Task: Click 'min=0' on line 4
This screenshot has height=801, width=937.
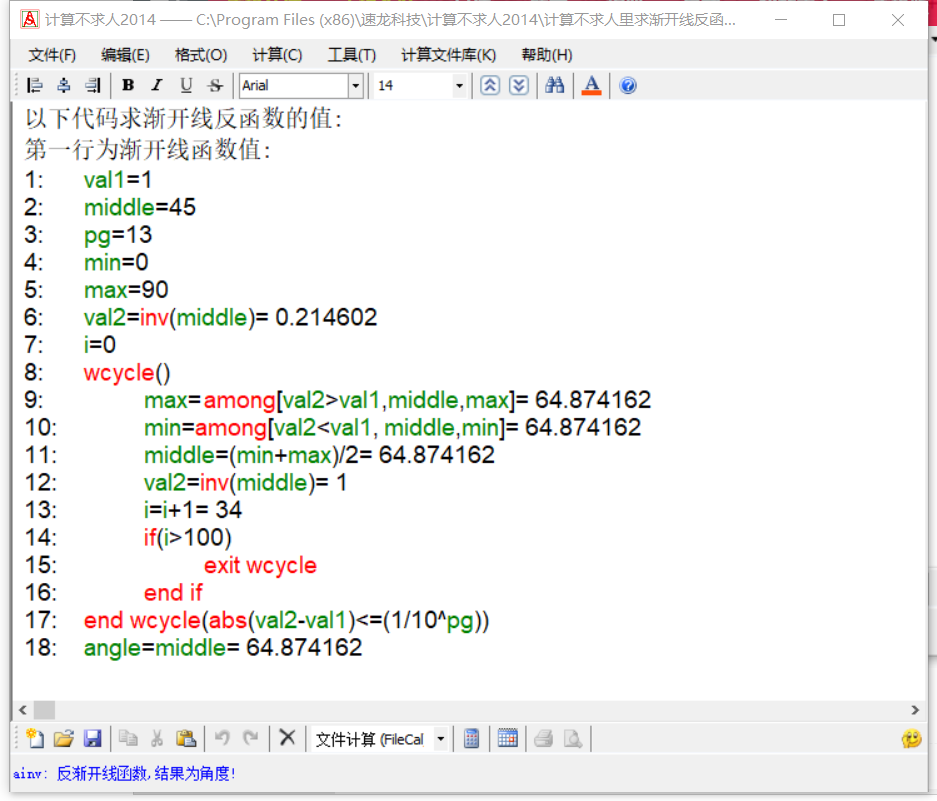Action: pos(116,262)
